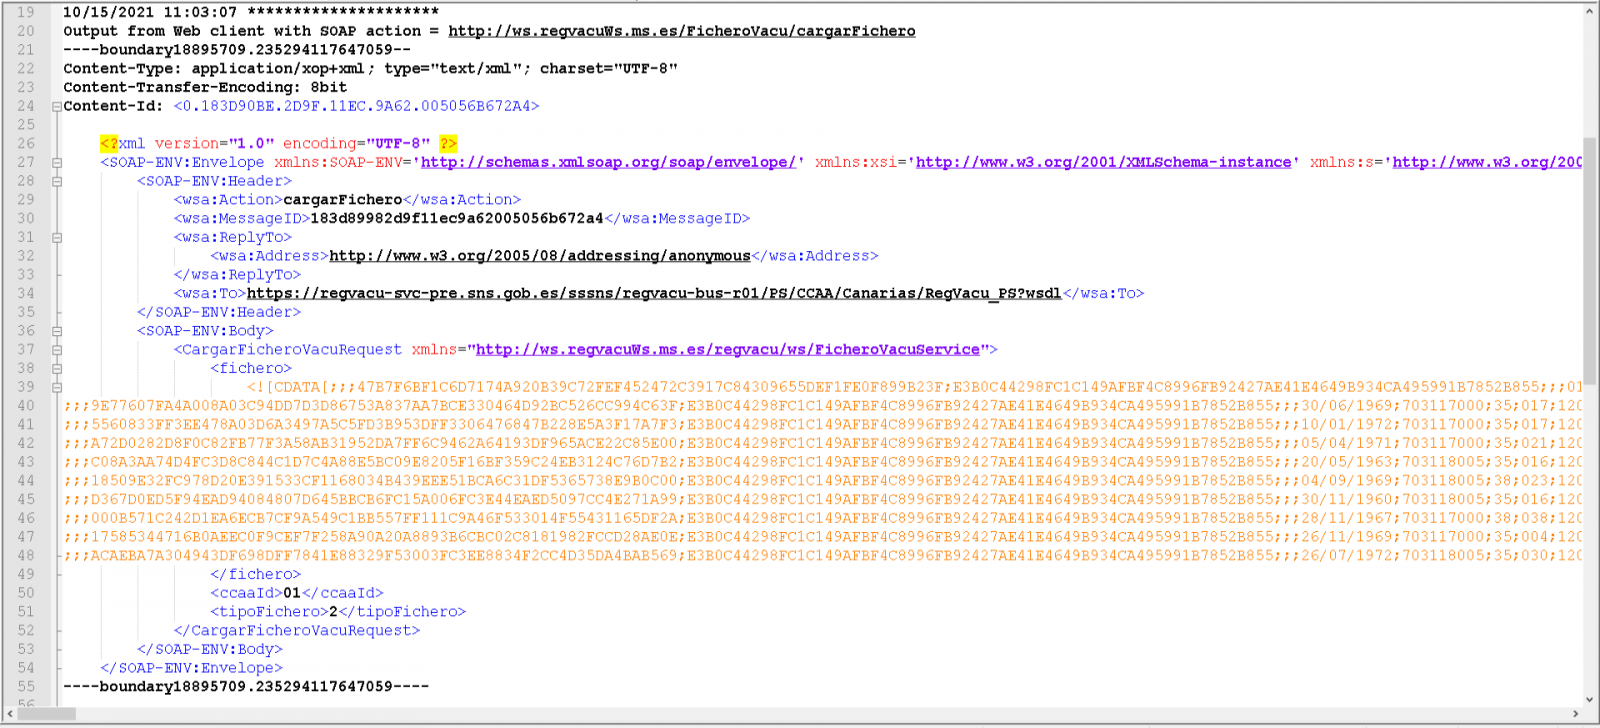The height and width of the screenshot is (728, 1600).
Task: Collapse the CDATA block fold marker
Action: pyautogui.click(x=57, y=388)
